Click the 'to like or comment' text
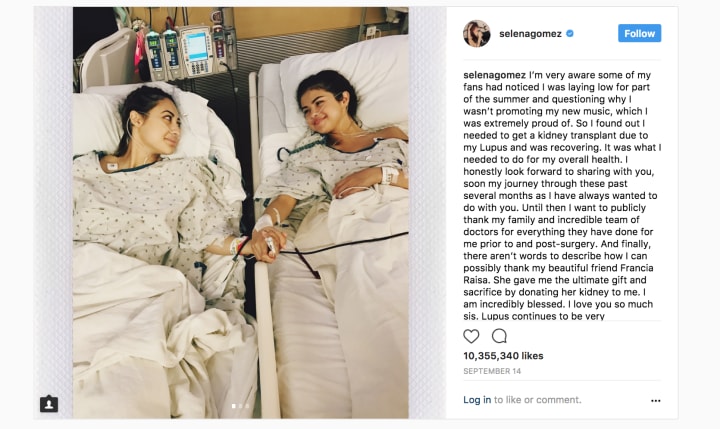 click(538, 400)
